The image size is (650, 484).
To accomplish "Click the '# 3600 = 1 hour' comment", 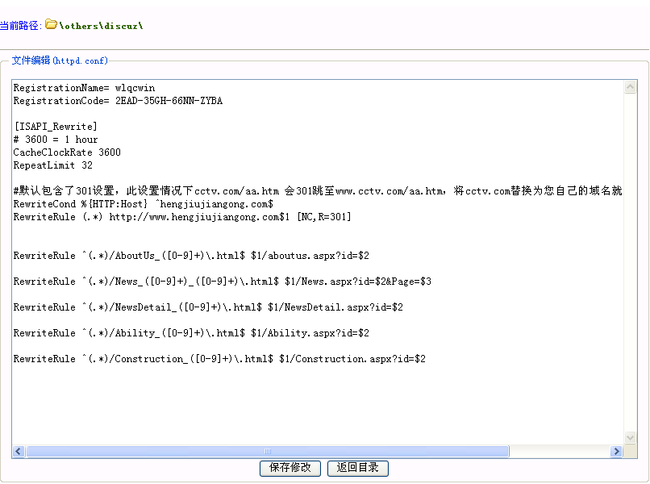I will point(56,139).
